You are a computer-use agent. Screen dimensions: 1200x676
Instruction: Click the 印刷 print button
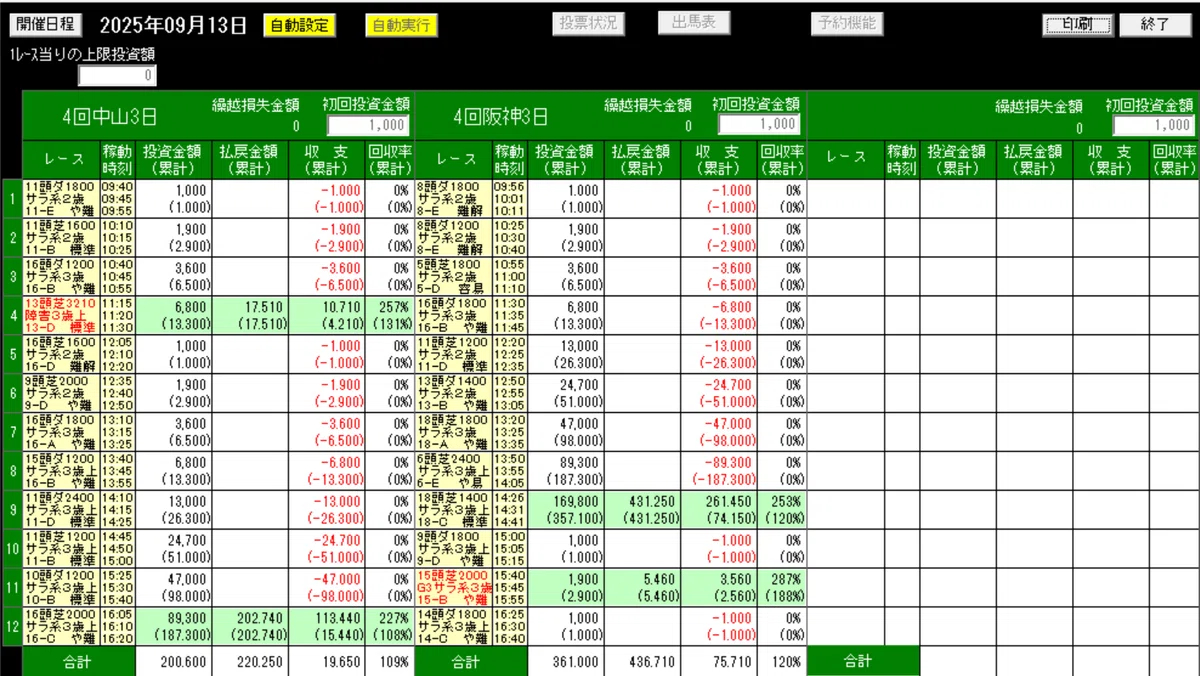click(x=1078, y=25)
